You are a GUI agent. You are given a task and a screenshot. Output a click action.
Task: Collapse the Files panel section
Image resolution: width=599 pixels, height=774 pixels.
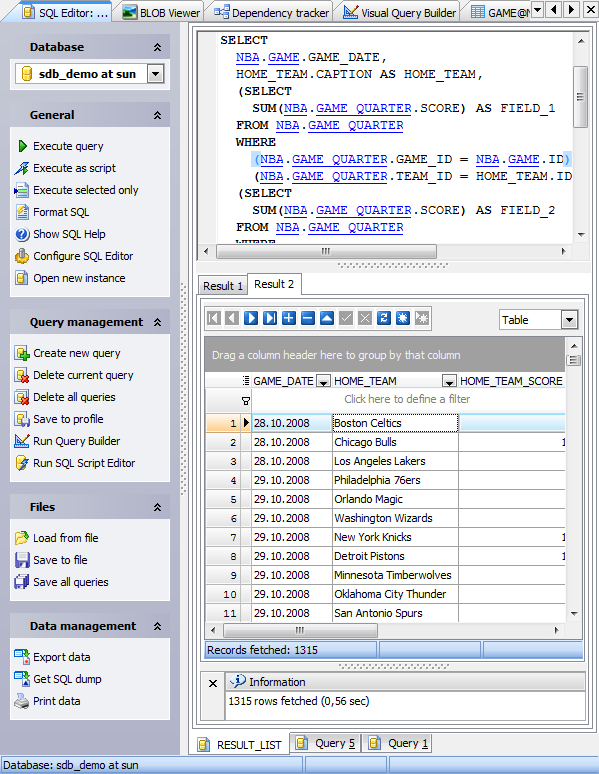pyautogui.click(x=158, y=507)
